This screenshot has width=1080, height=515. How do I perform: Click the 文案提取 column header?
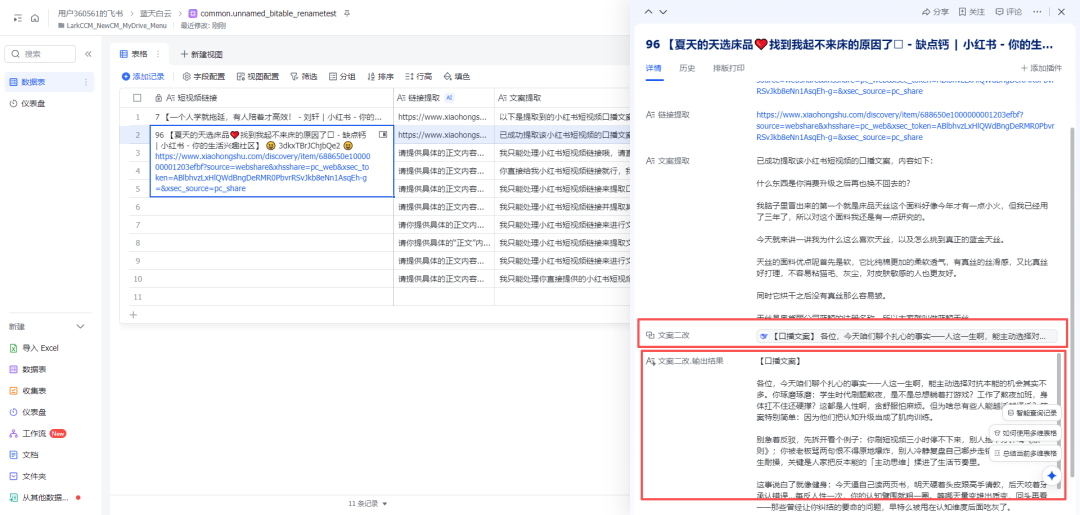pos(563,98)
